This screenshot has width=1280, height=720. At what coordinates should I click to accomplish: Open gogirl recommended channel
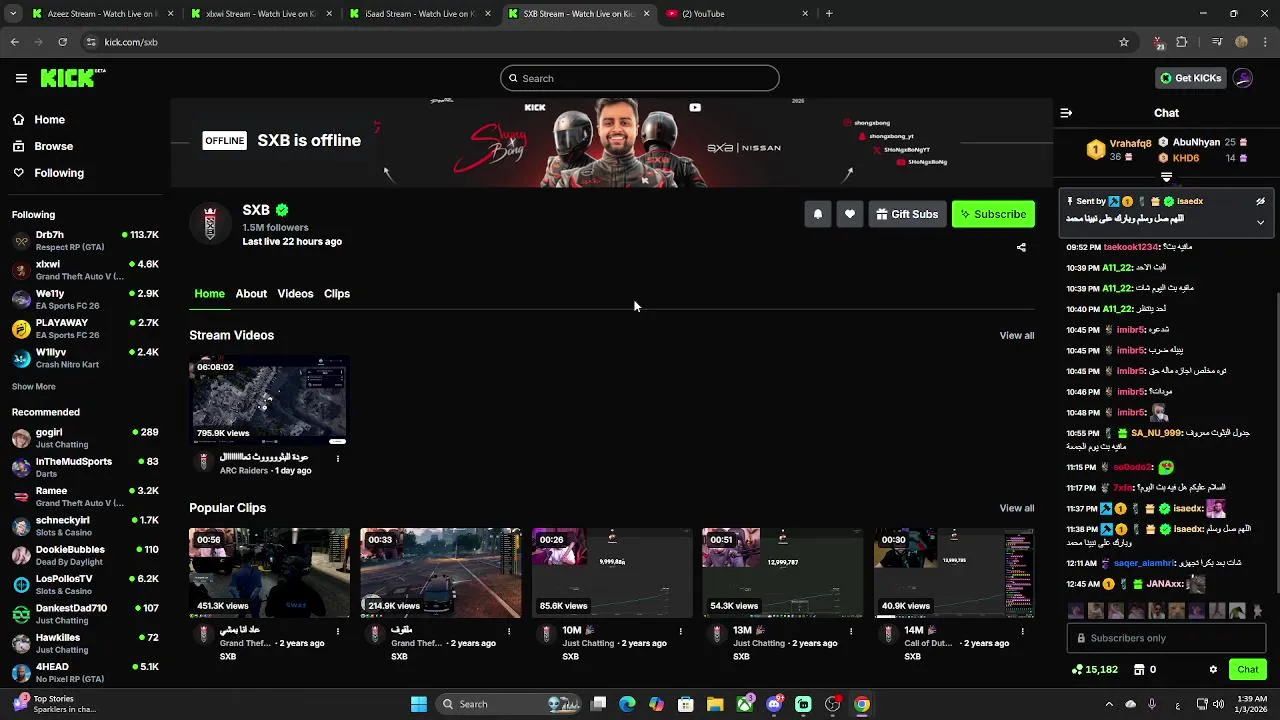pyautogui.click(x=85, y=438)
